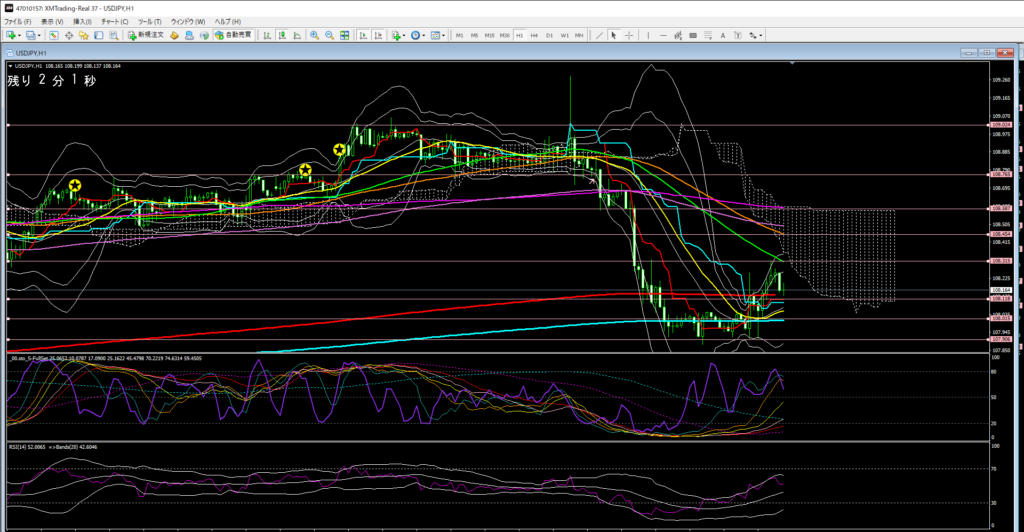Open the Indicators list icon
1024x532 pixels.
pos(396,35)
